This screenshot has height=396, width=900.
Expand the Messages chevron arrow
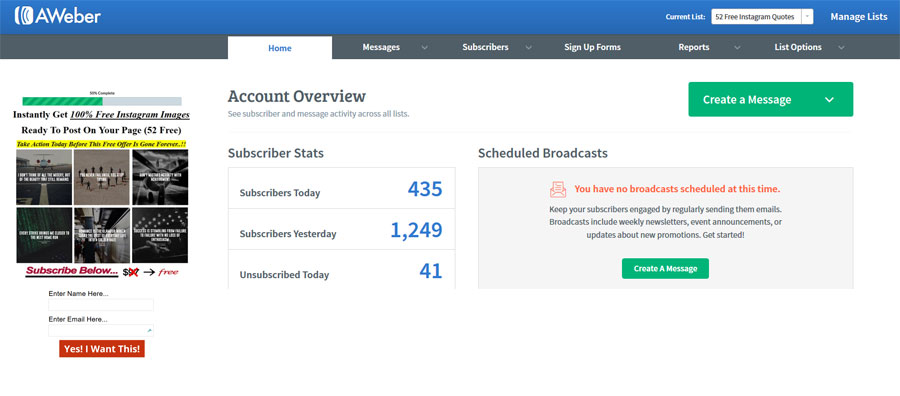click(x=424, y=48)
